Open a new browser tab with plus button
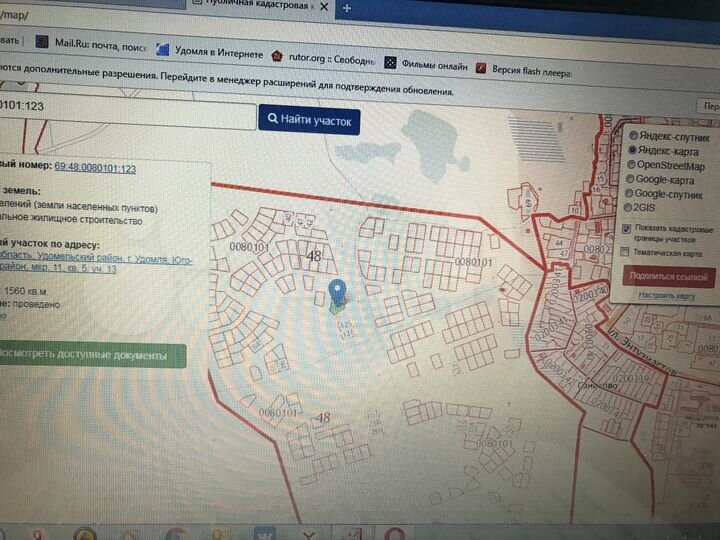 [x=347, y=7]
